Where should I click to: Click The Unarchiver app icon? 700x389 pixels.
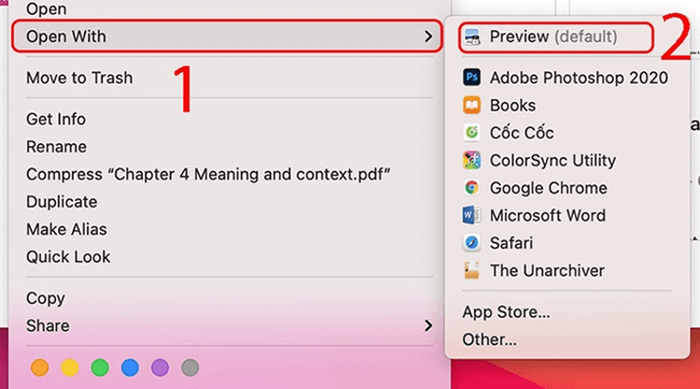(472, 271)
